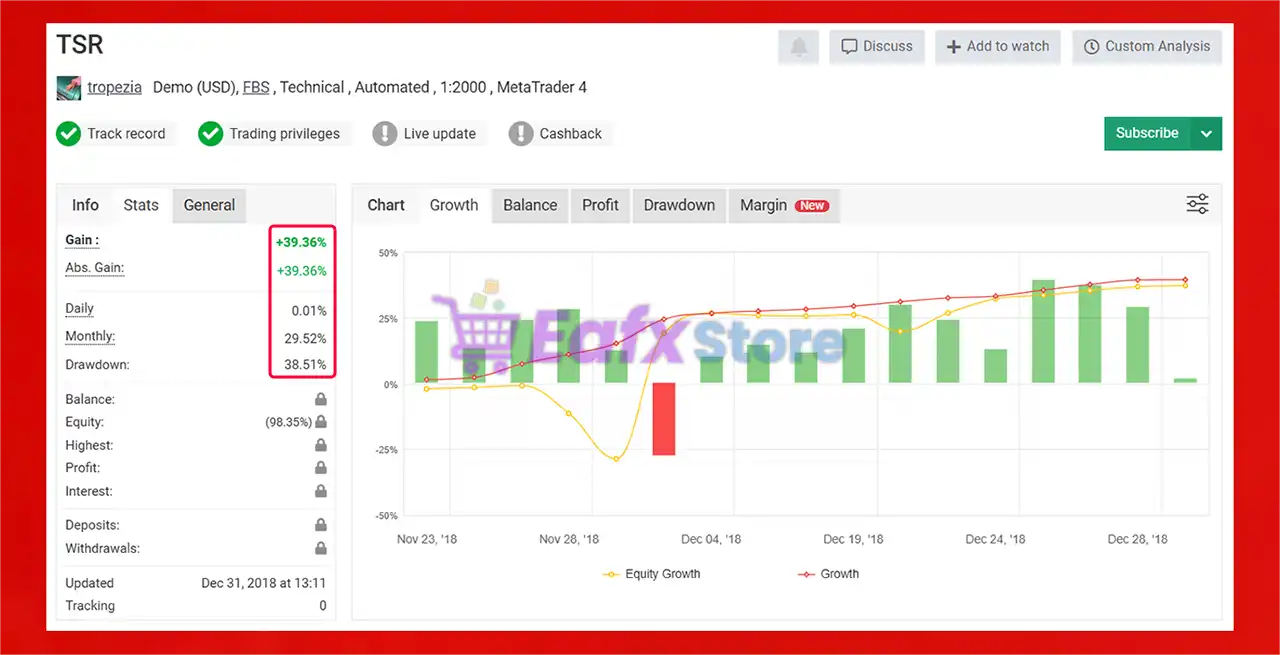Viewport: 1280px width, 655px height.
Task: Click the Balance lock icon
Action: (x=320, y=399)
